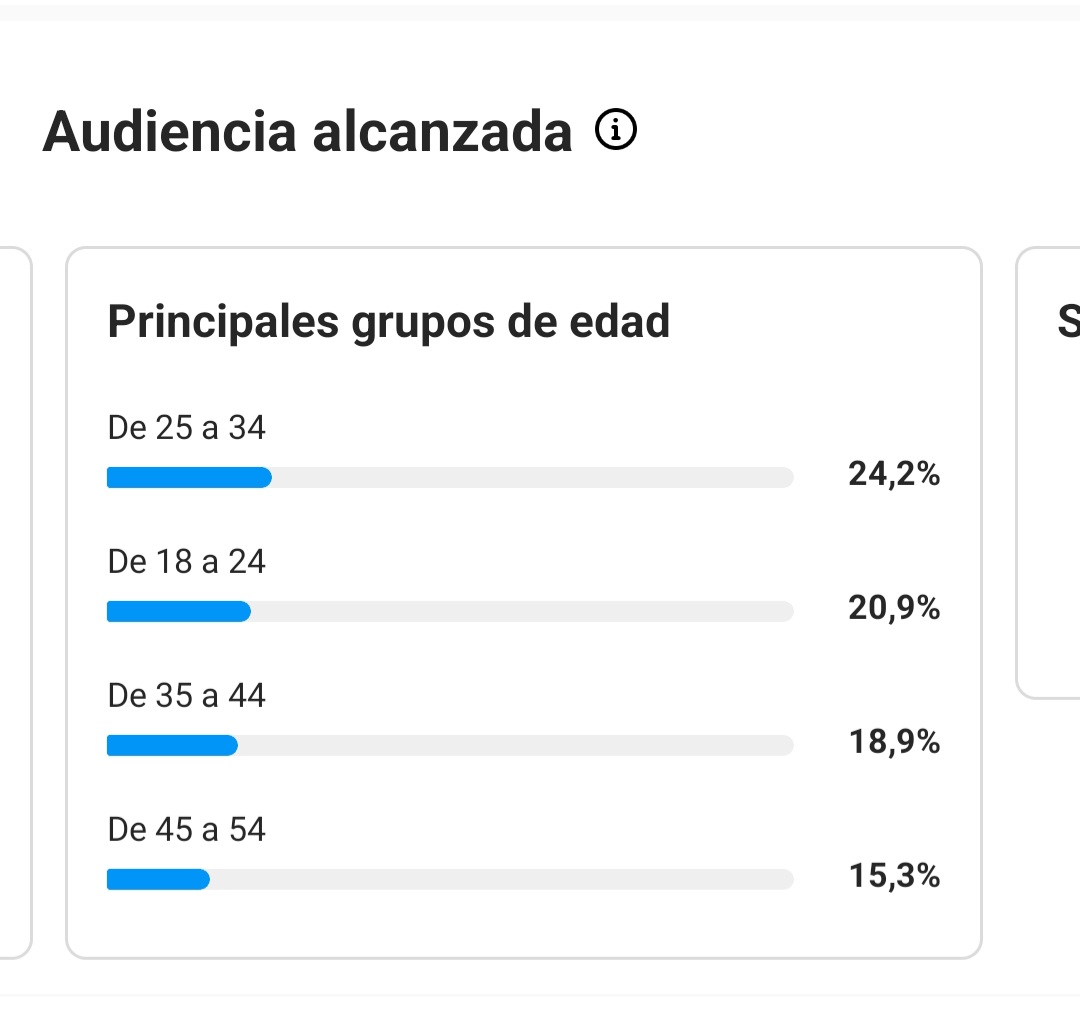Click the 15,3% percentage value
The width and height of the screenshot is (1080, 1031).
[x=894, y=876]
